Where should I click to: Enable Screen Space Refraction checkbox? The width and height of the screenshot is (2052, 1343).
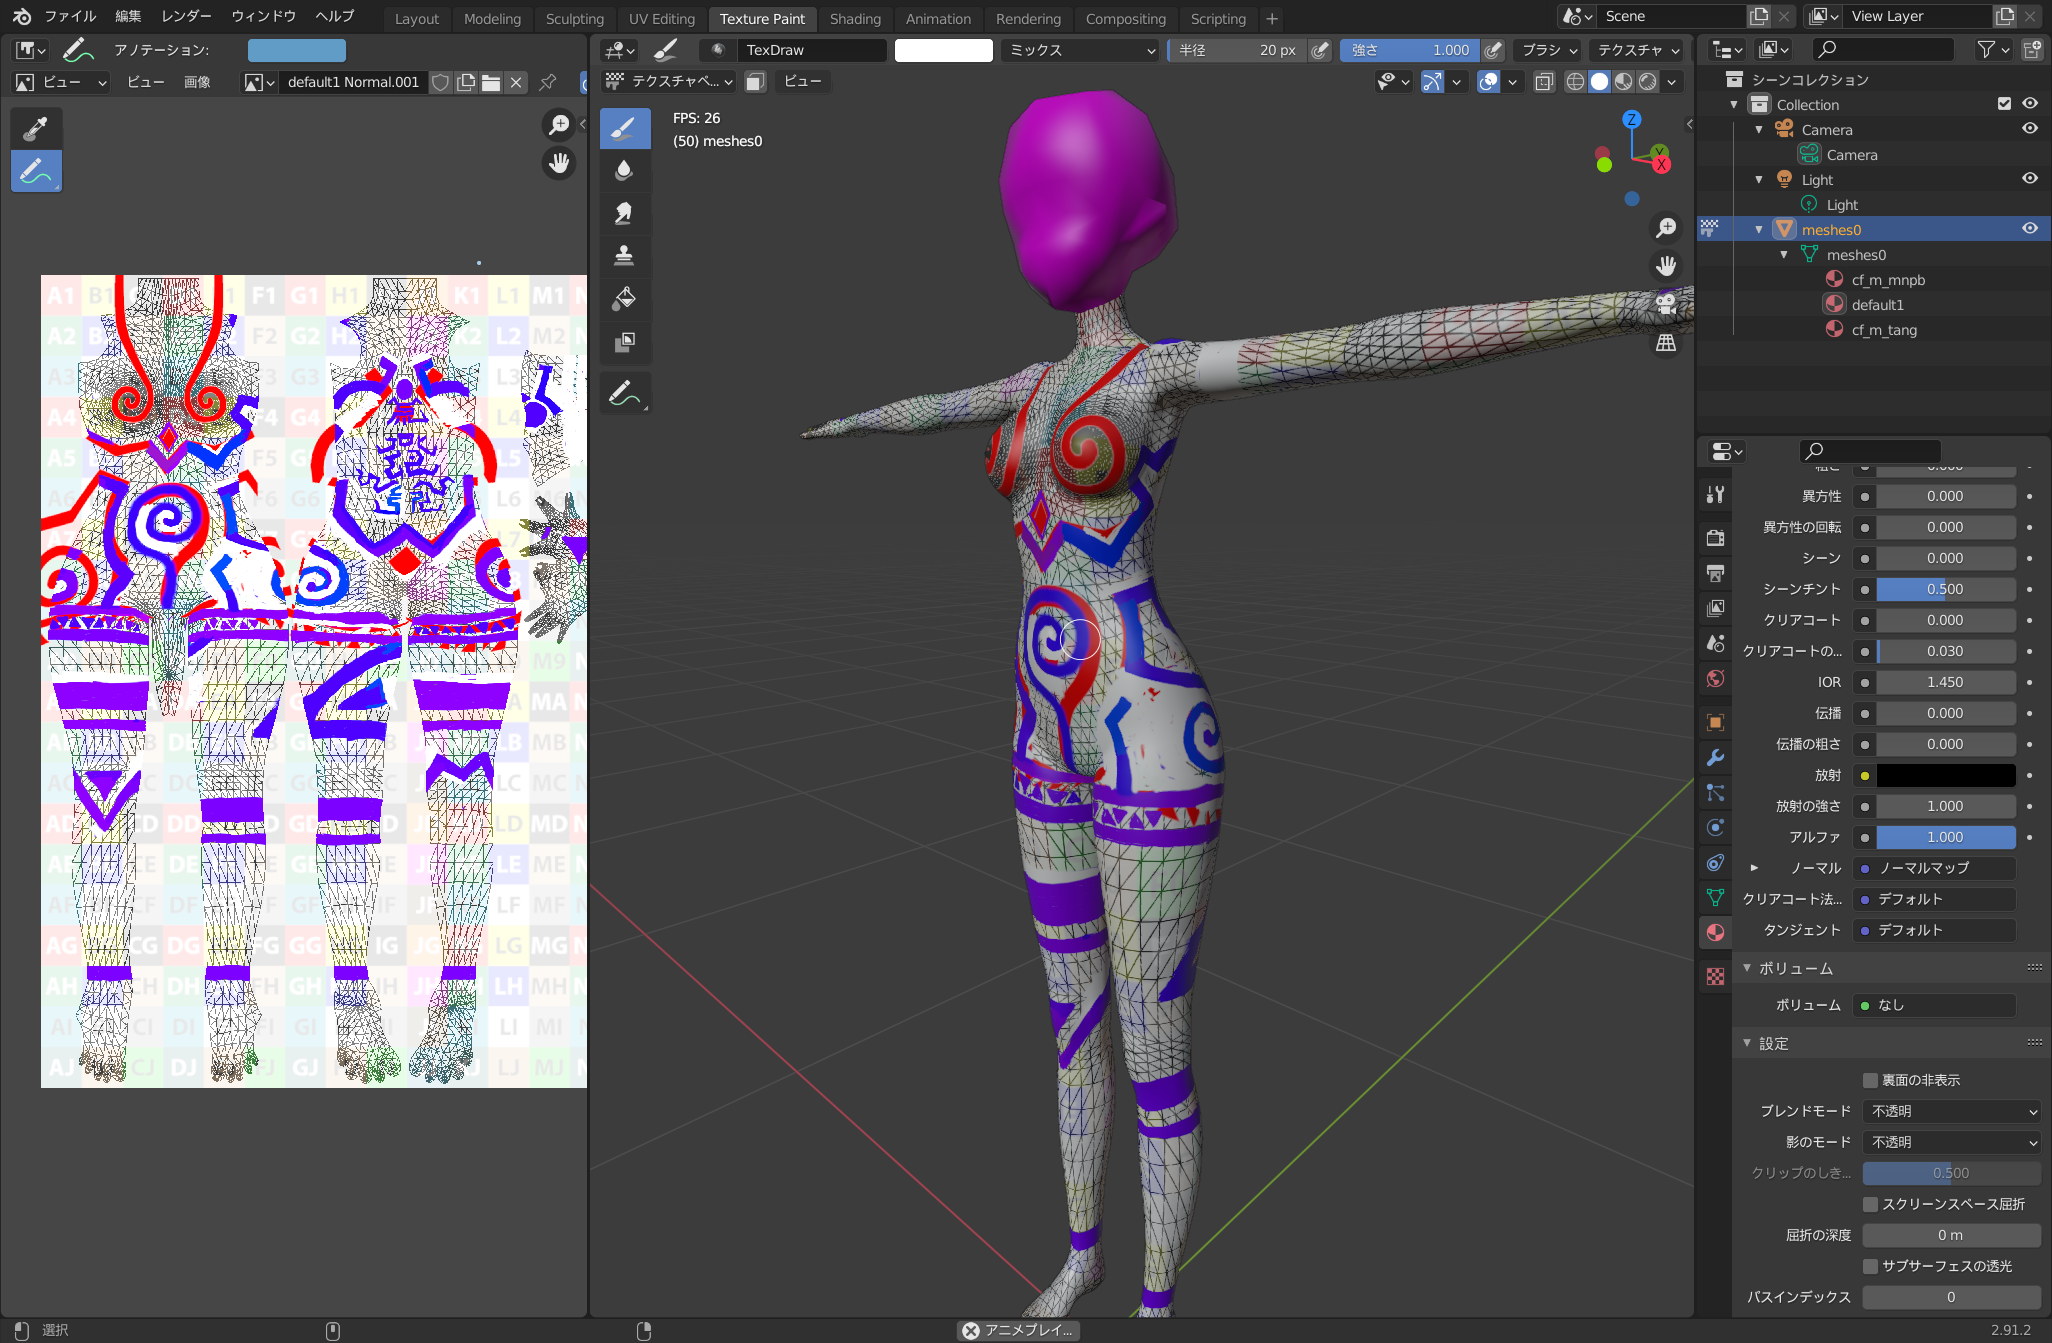tap(1870, 1204)
